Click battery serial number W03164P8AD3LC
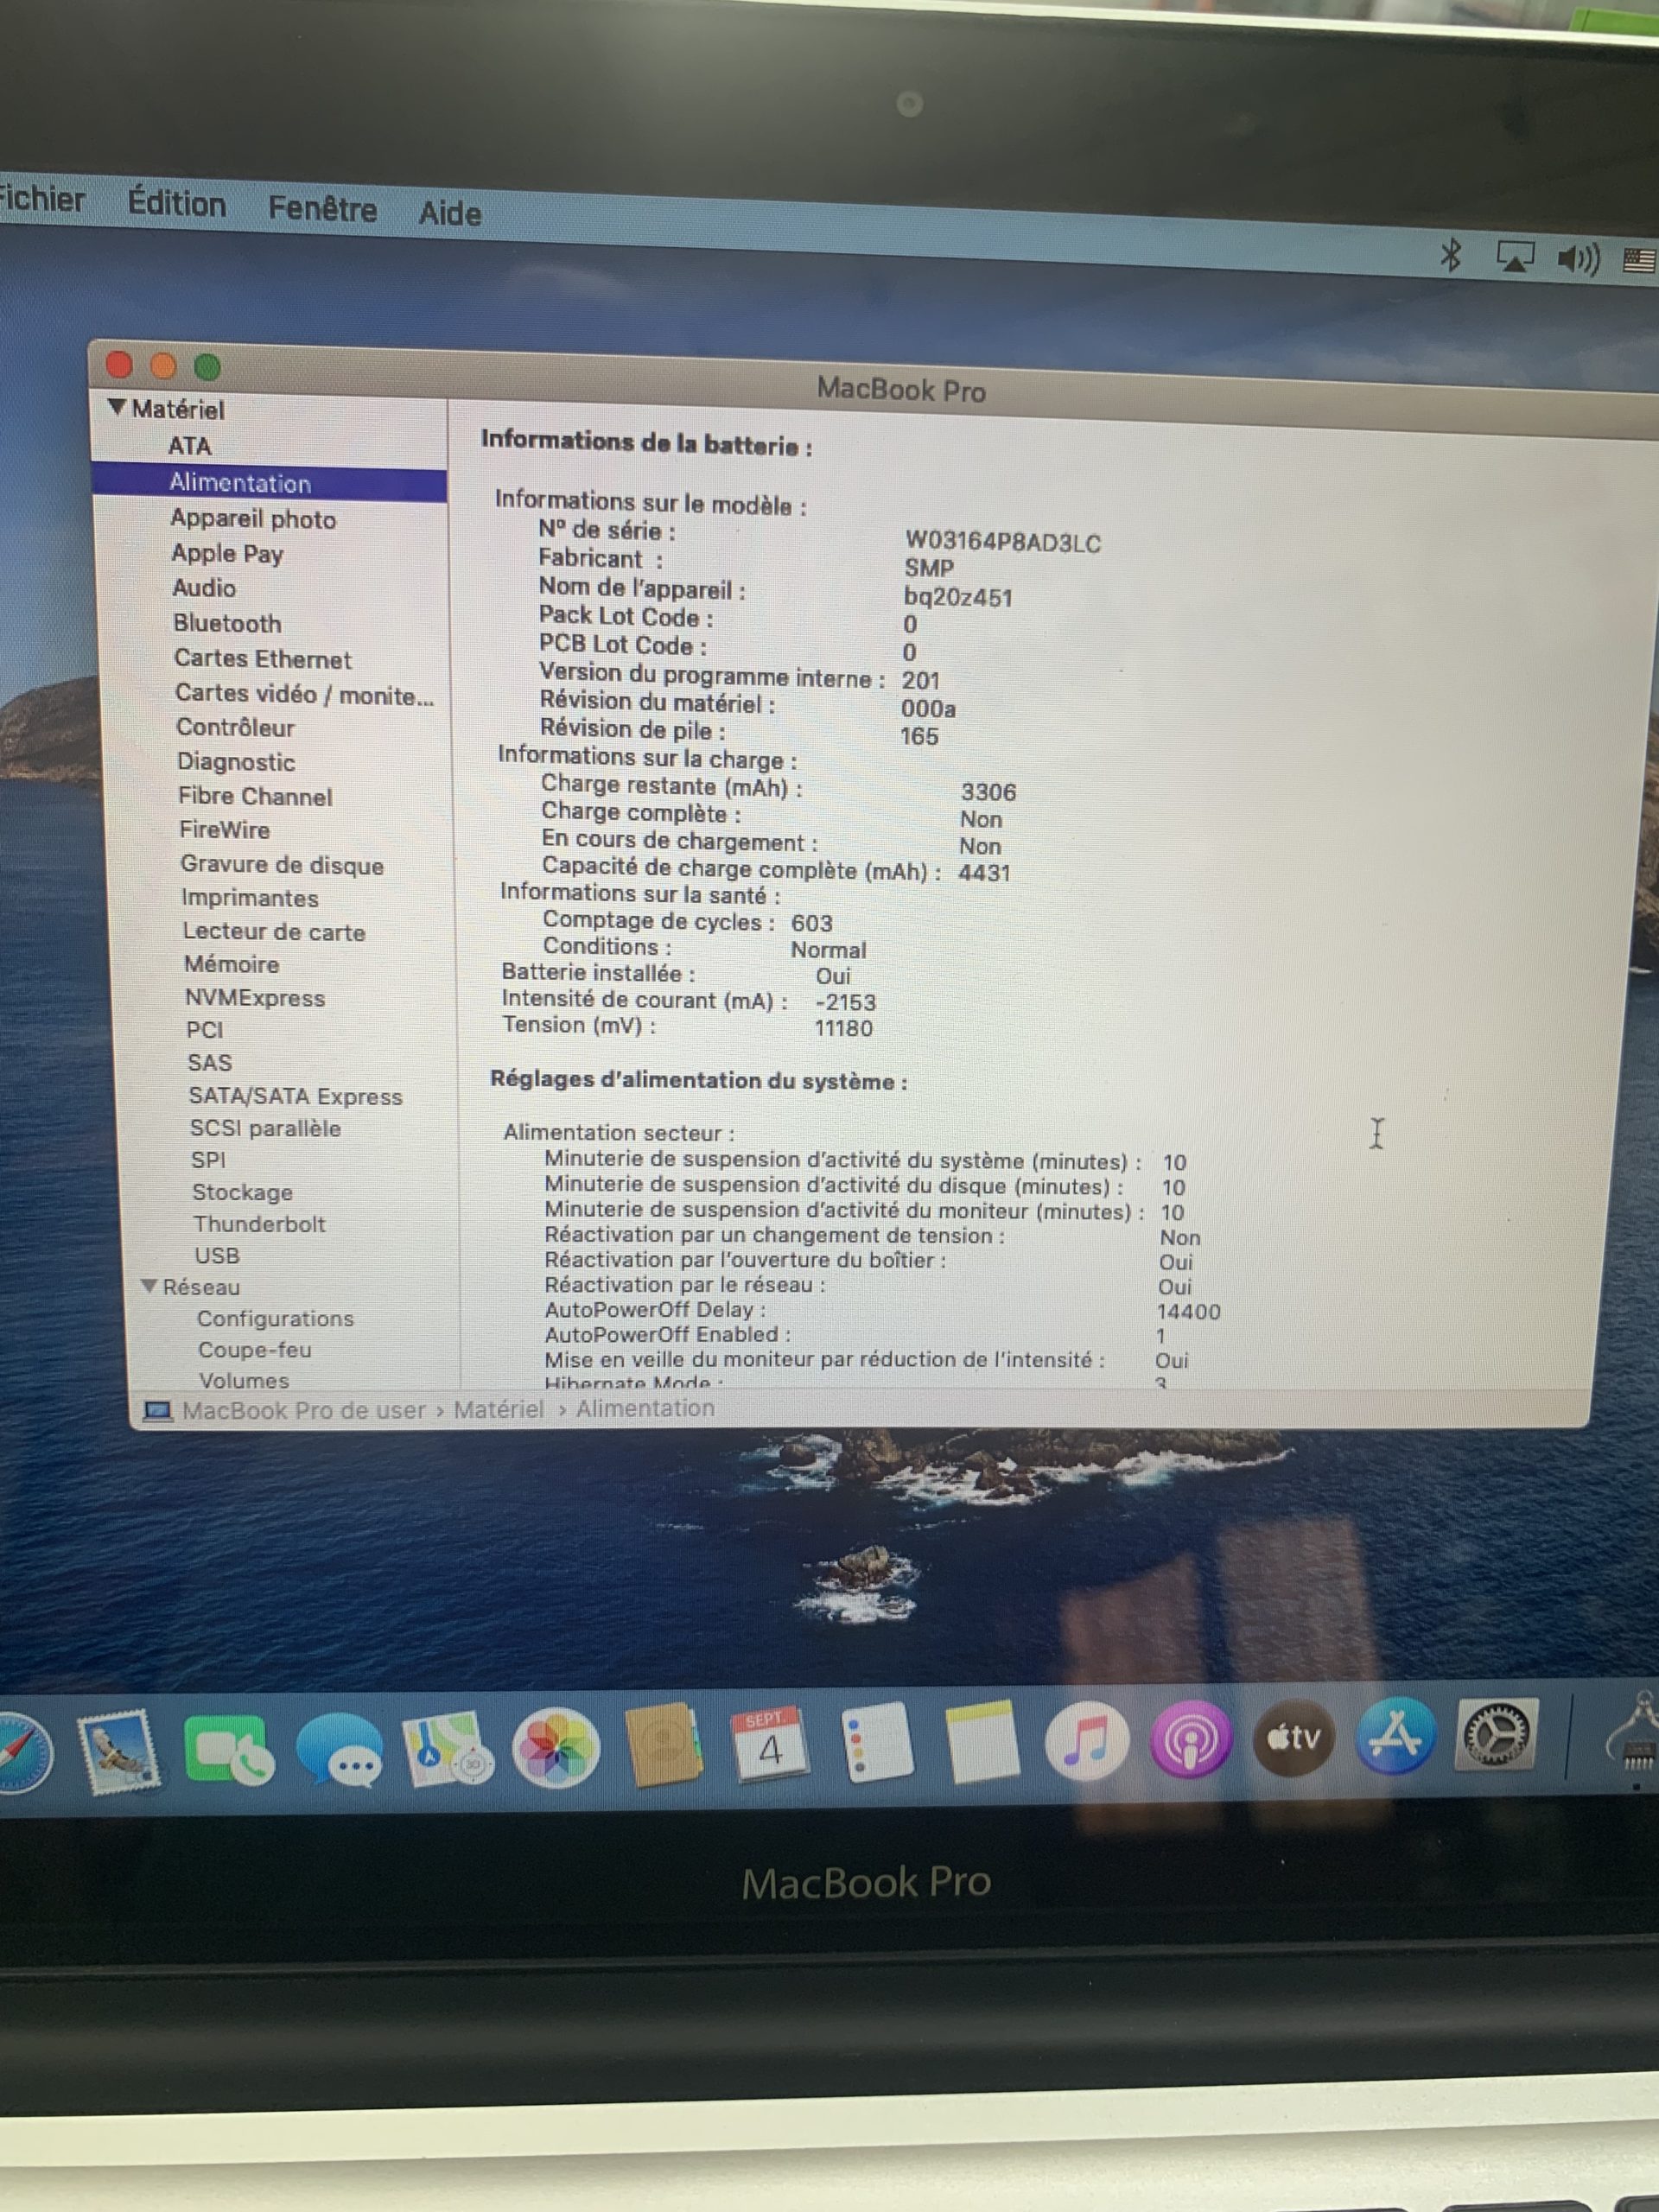Viewport: 1659px width, 2212px height. (1002, 542)
